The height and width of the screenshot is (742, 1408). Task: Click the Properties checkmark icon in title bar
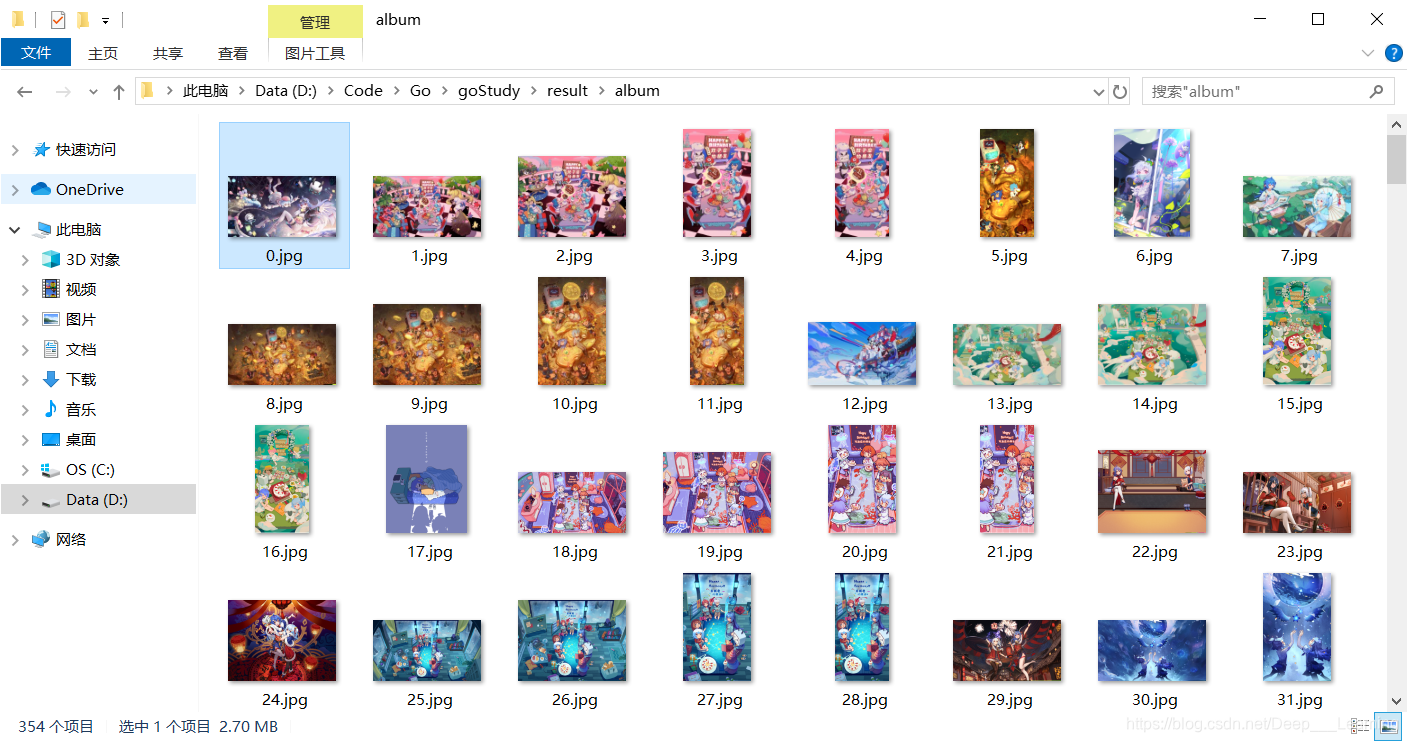(x=58, y=19)
